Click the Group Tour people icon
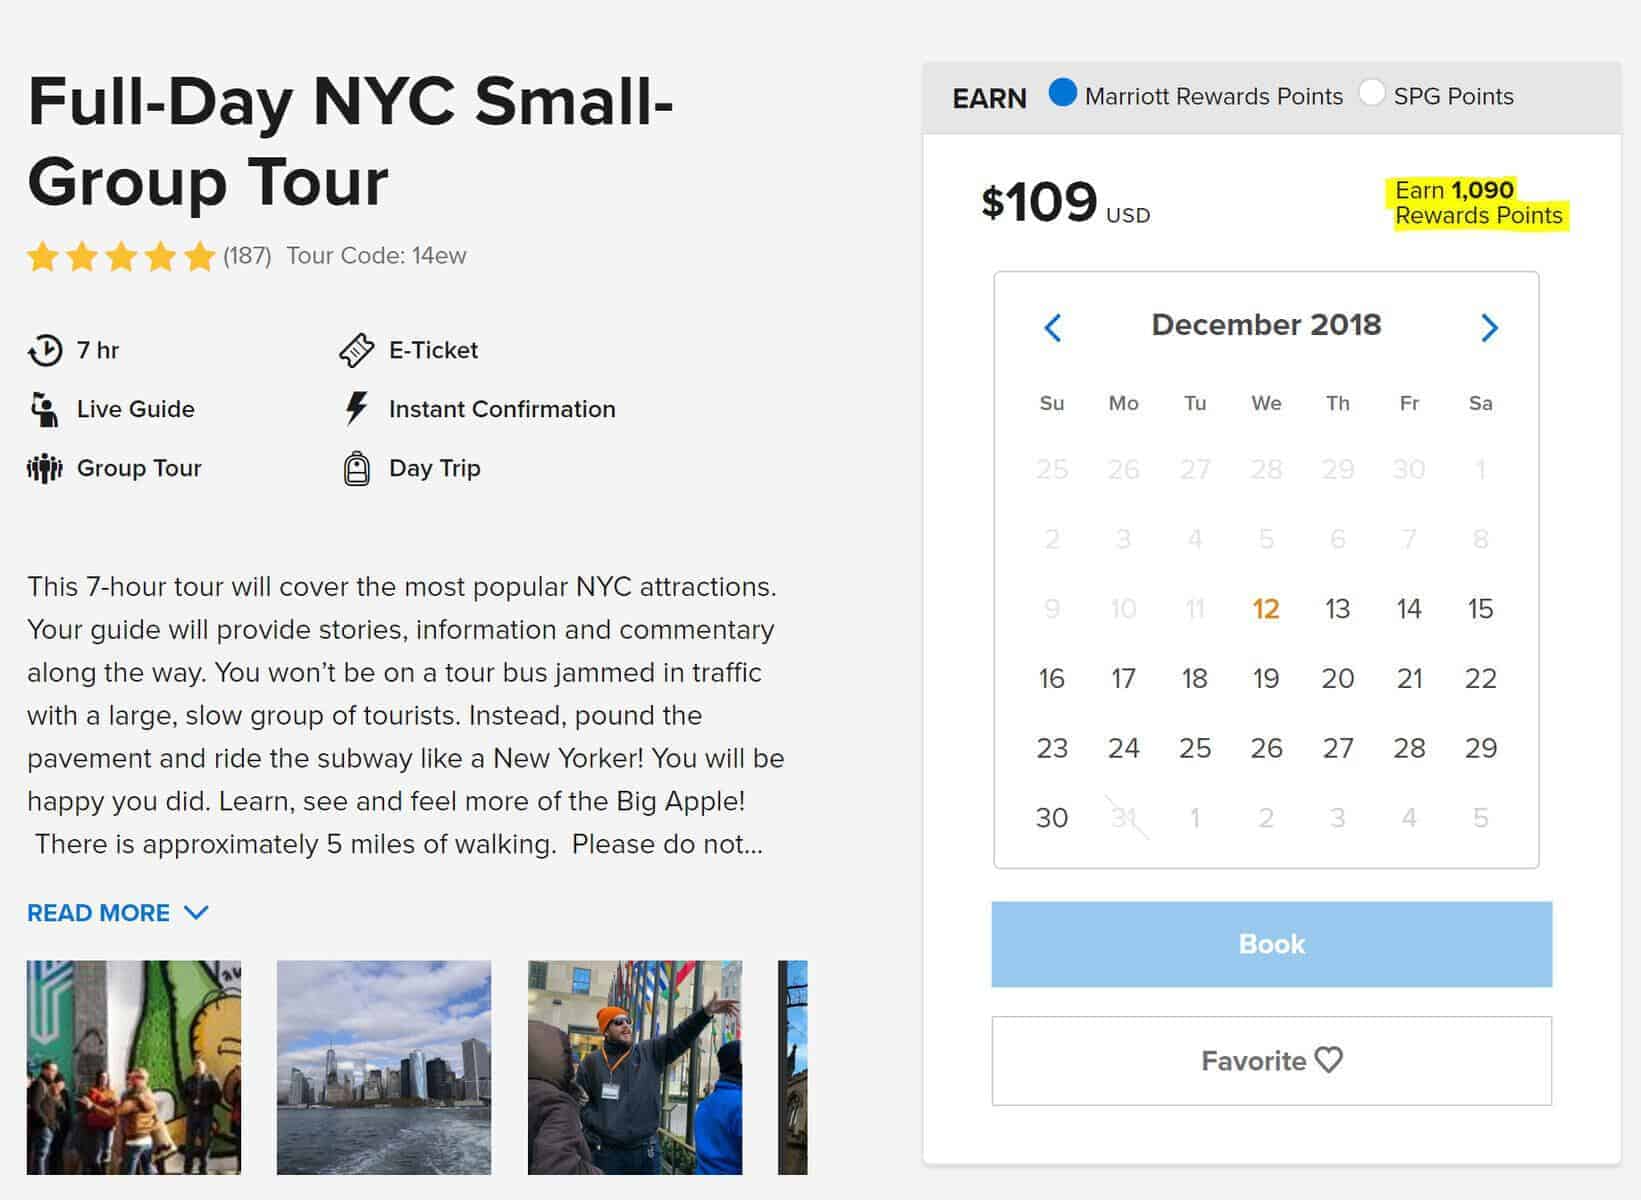This screenshot has width=1641, height=1200. [45, 468]
